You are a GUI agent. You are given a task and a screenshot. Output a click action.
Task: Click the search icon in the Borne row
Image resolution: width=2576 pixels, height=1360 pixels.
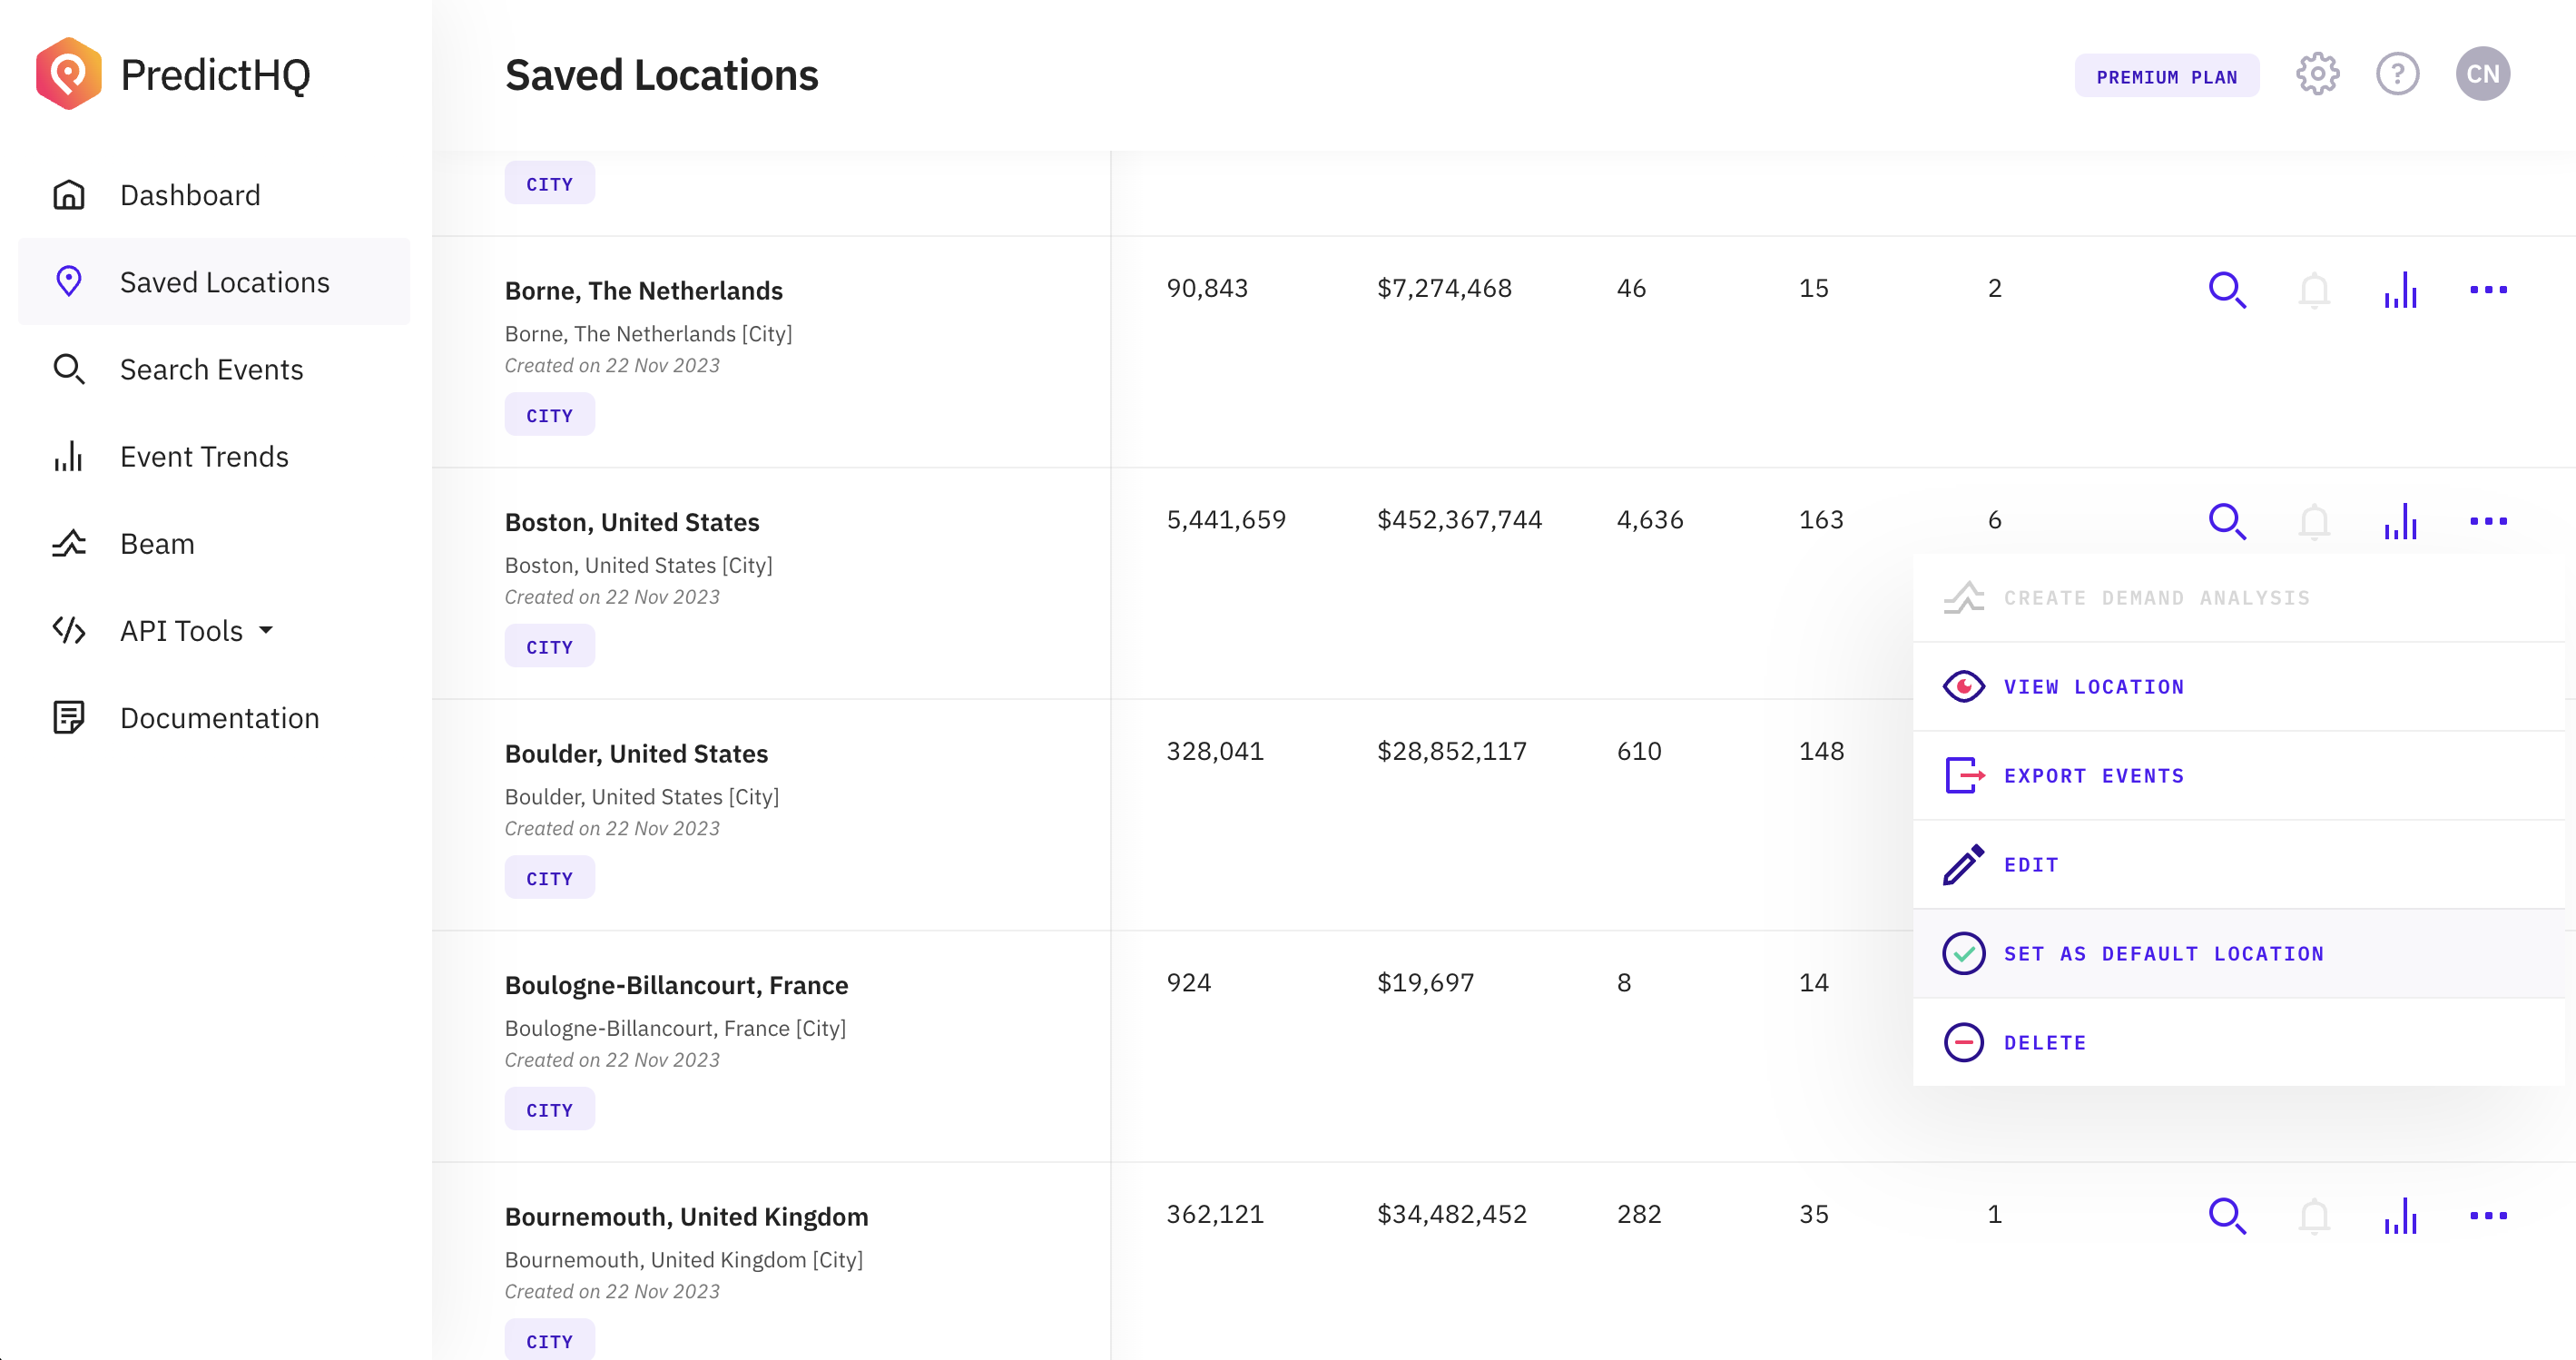pos(2227,290)
